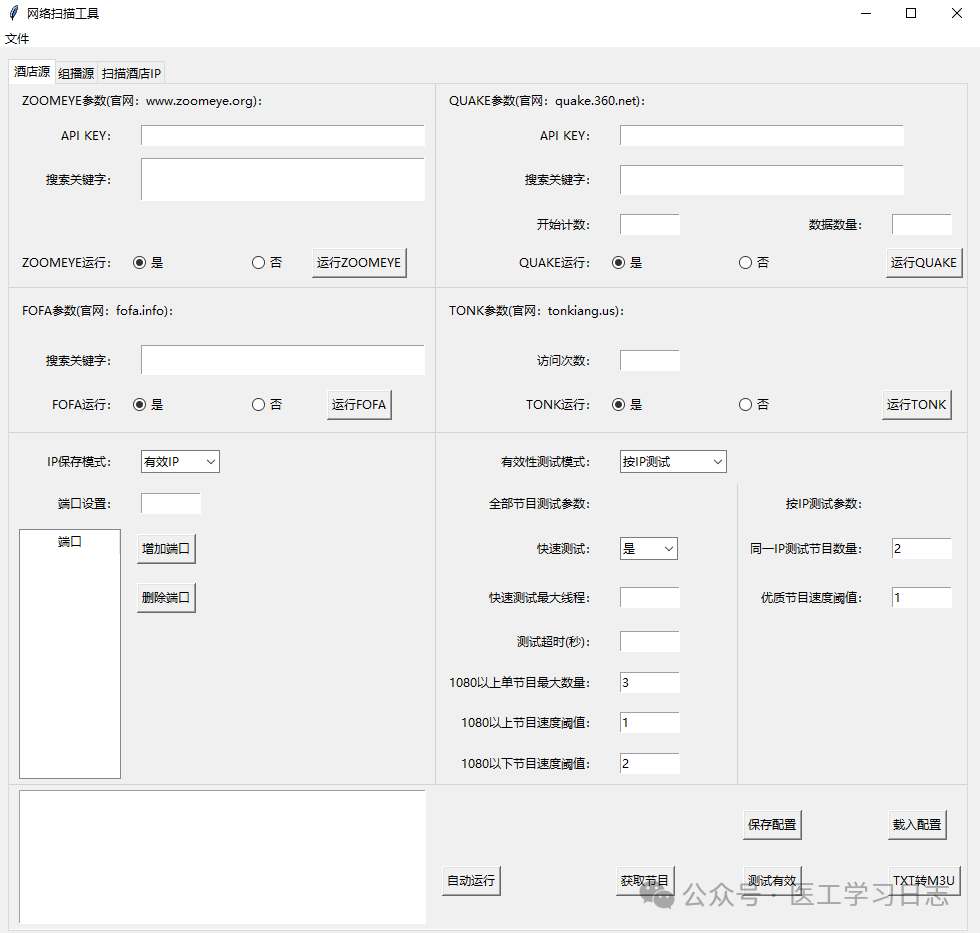This screenshot has height=933, width=980.
Task: Focus the 测试超时(秒) field
Action: [650, 641]
